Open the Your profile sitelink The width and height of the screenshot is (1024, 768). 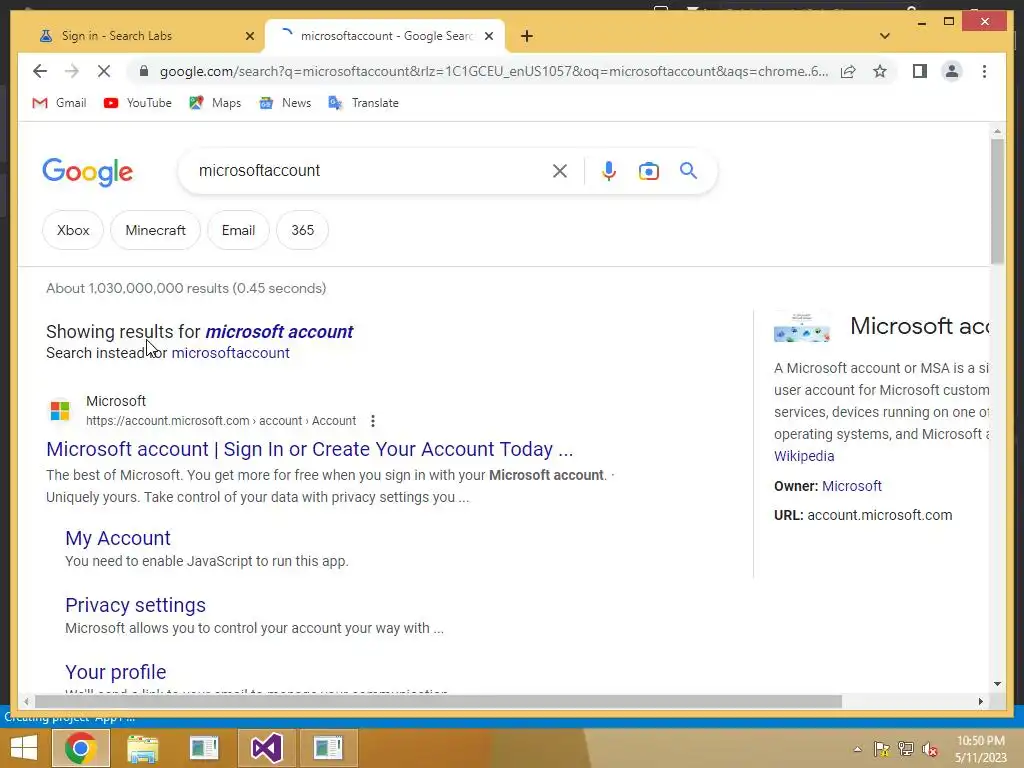(x=116, y=672)
